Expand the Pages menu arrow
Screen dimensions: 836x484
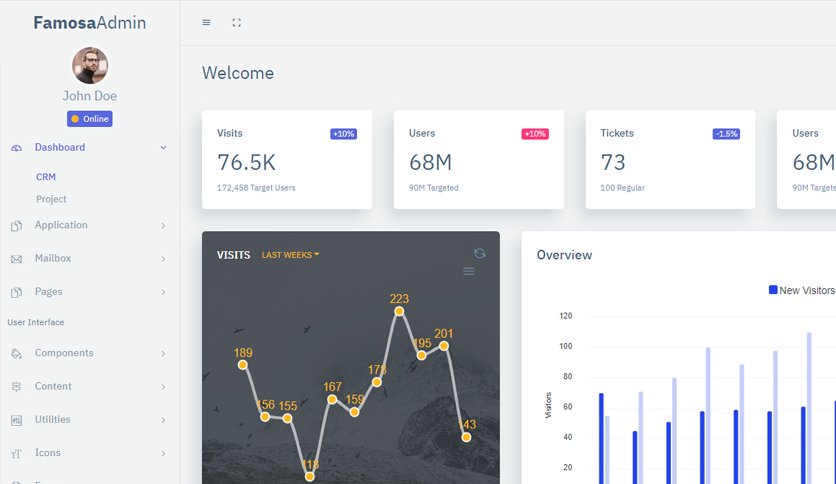163,292
